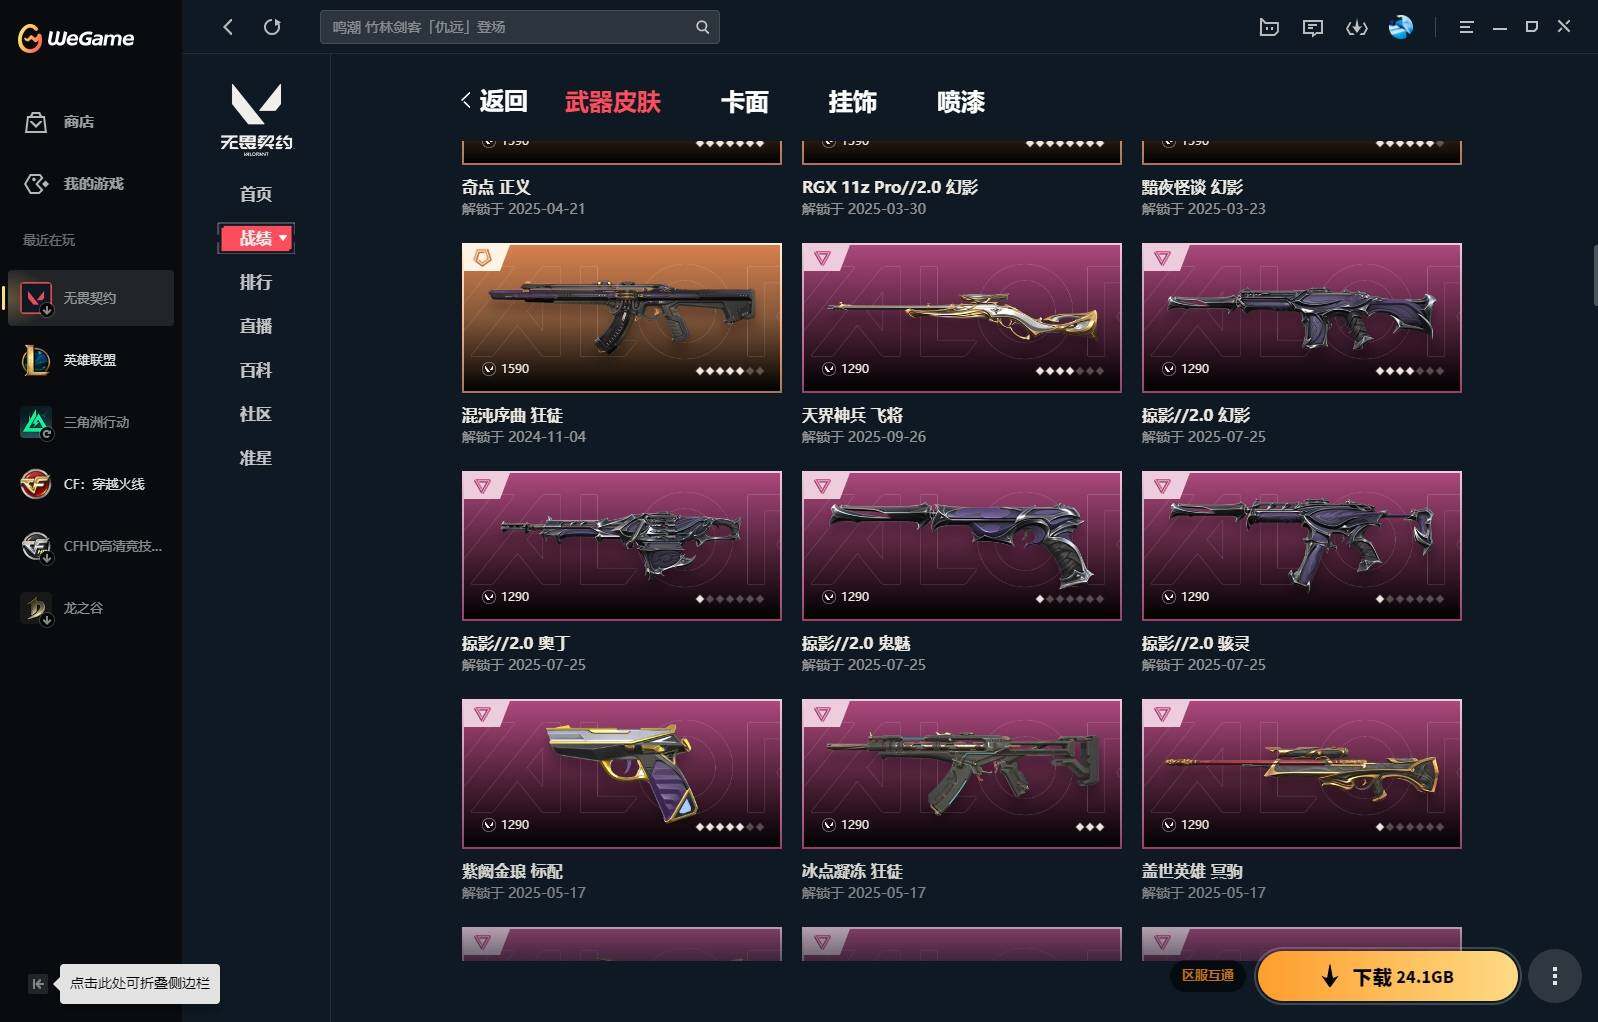Screen dimensions: 1598x1022
Task: Click the user avatar icon
Action: [1401, 27]
